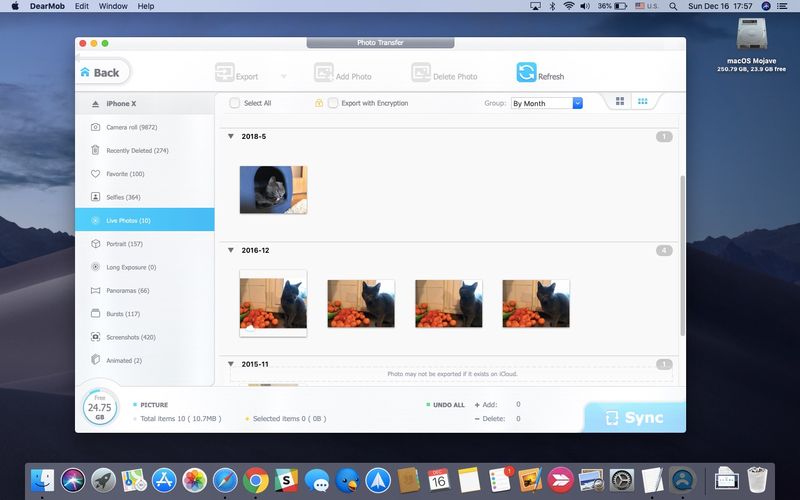Viewport: 800px width, 500px height.
Task: Open the Bursts (117) album
Action: [x=145, y=314]
